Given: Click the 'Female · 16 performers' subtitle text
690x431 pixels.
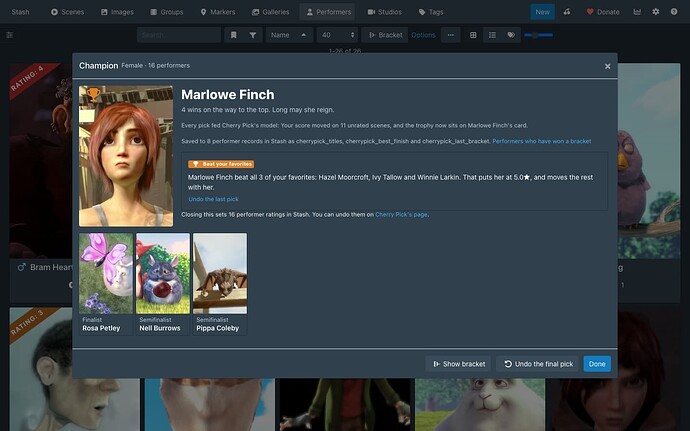Looking at the screenshot, I should point(156,66).
